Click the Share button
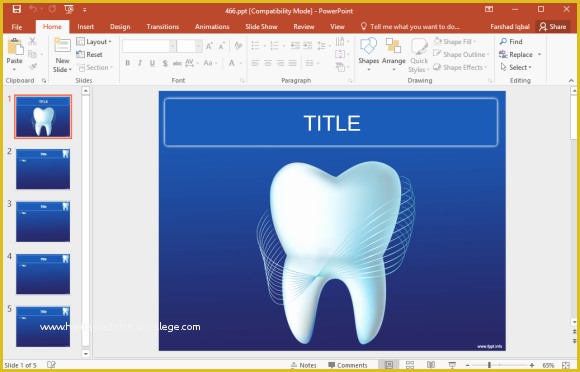 click(553, 27)
